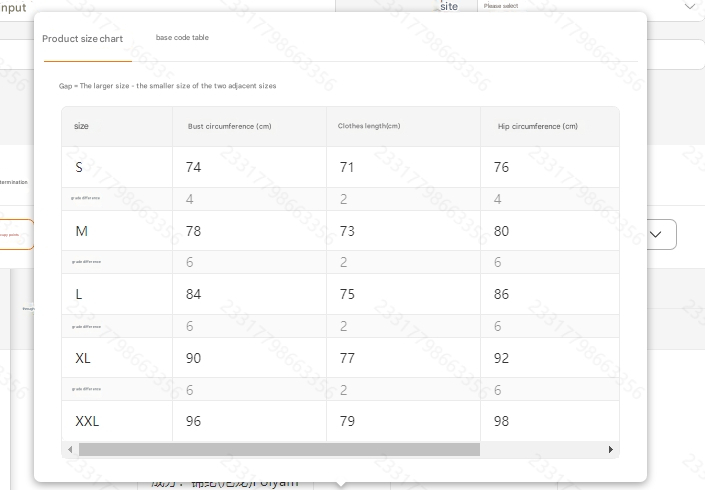Click the orange outlined button on left edge

16,234
